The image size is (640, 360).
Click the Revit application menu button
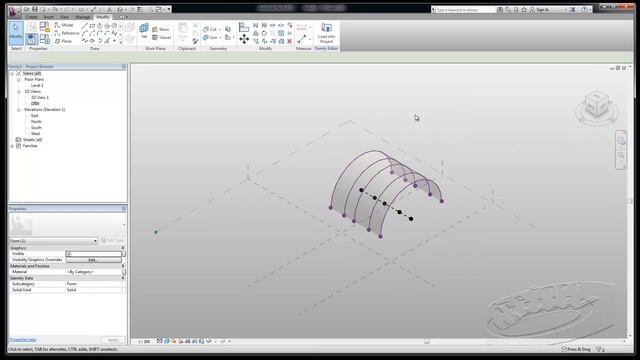click(13, 11)
